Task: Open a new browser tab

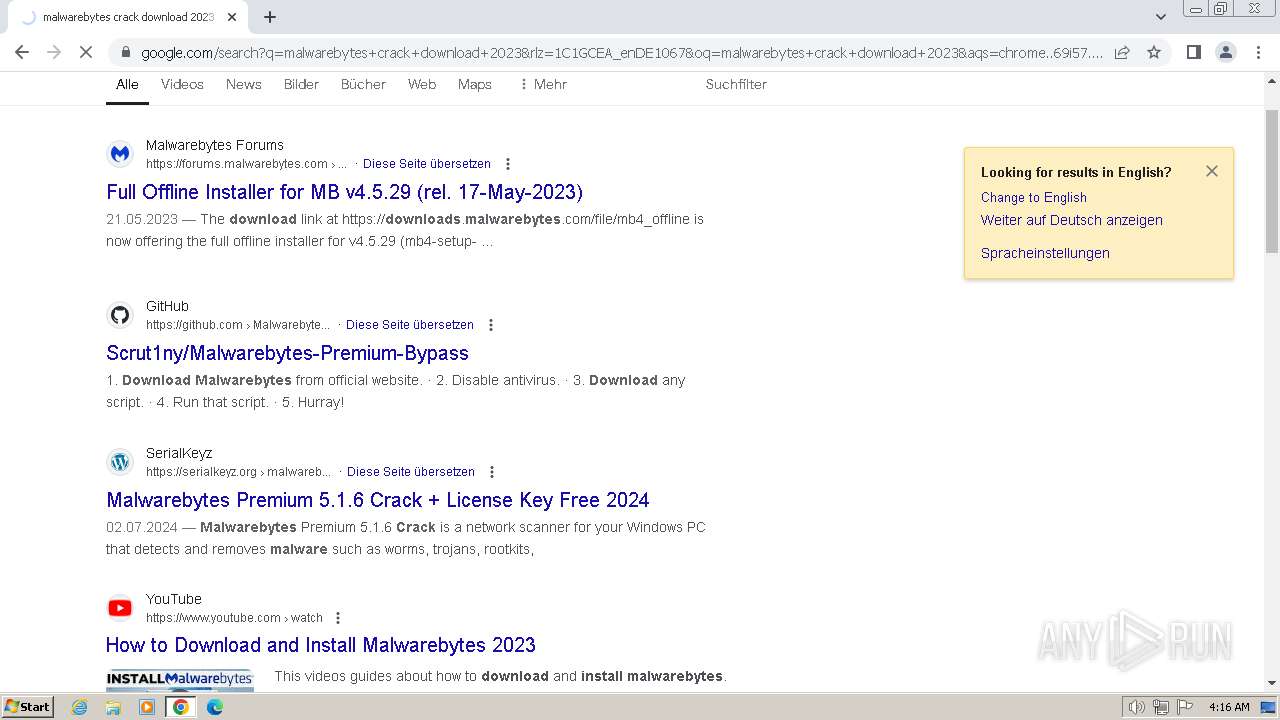Action: pos(270,17)
